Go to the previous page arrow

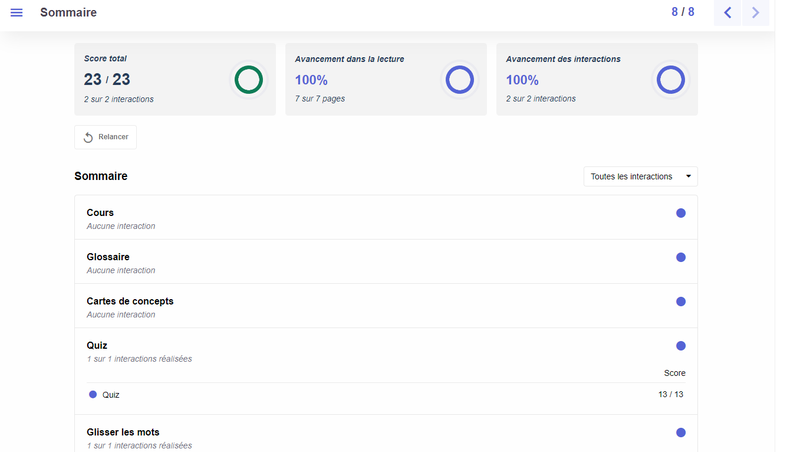[727, 13]
